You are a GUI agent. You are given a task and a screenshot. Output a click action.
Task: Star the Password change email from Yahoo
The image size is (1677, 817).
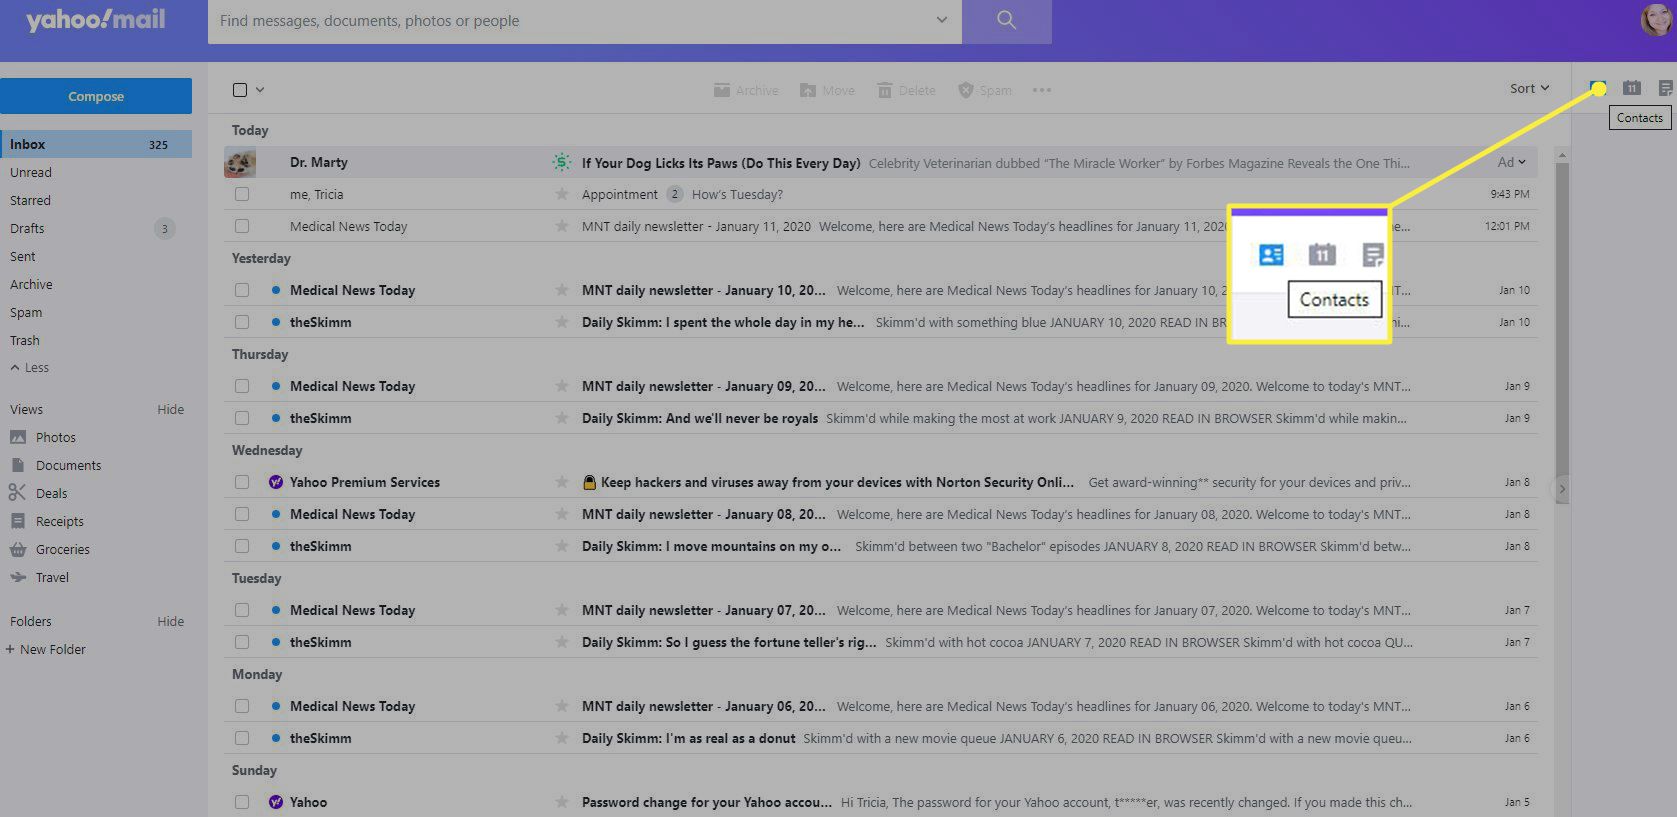[562, 802]
